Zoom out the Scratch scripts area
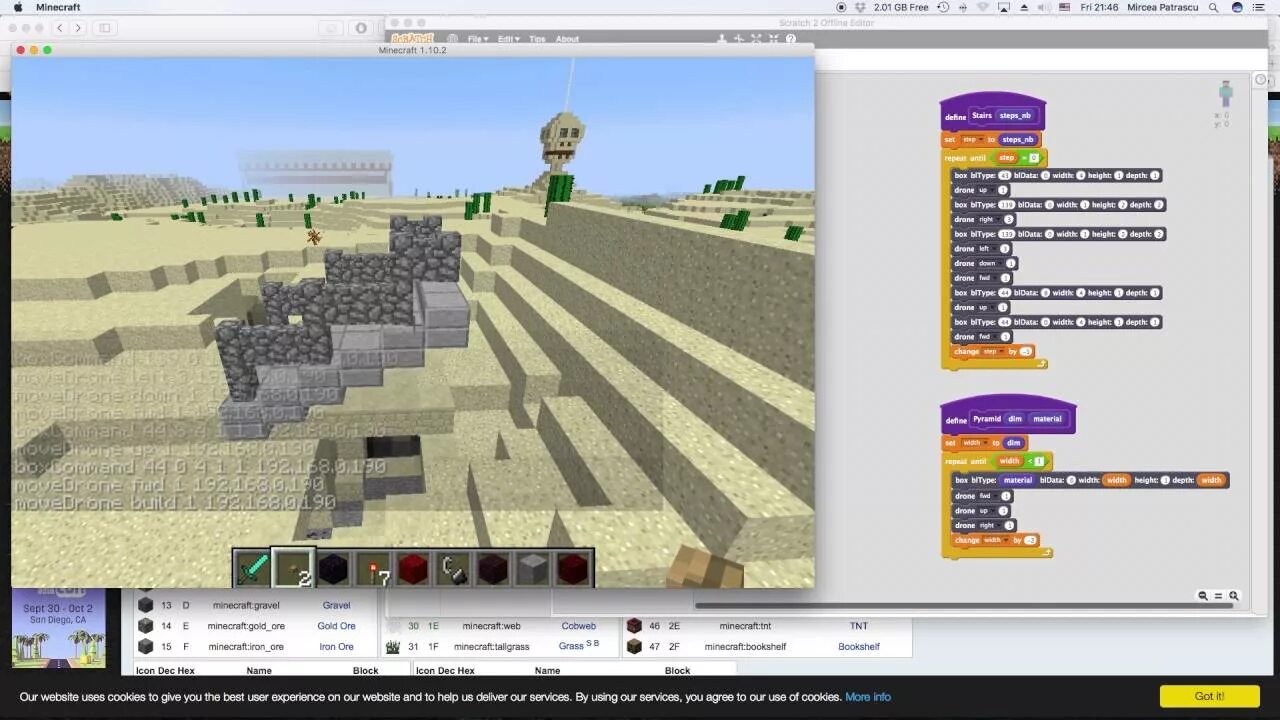This screenshot has width=1280, height=720. click(1203, 596)
